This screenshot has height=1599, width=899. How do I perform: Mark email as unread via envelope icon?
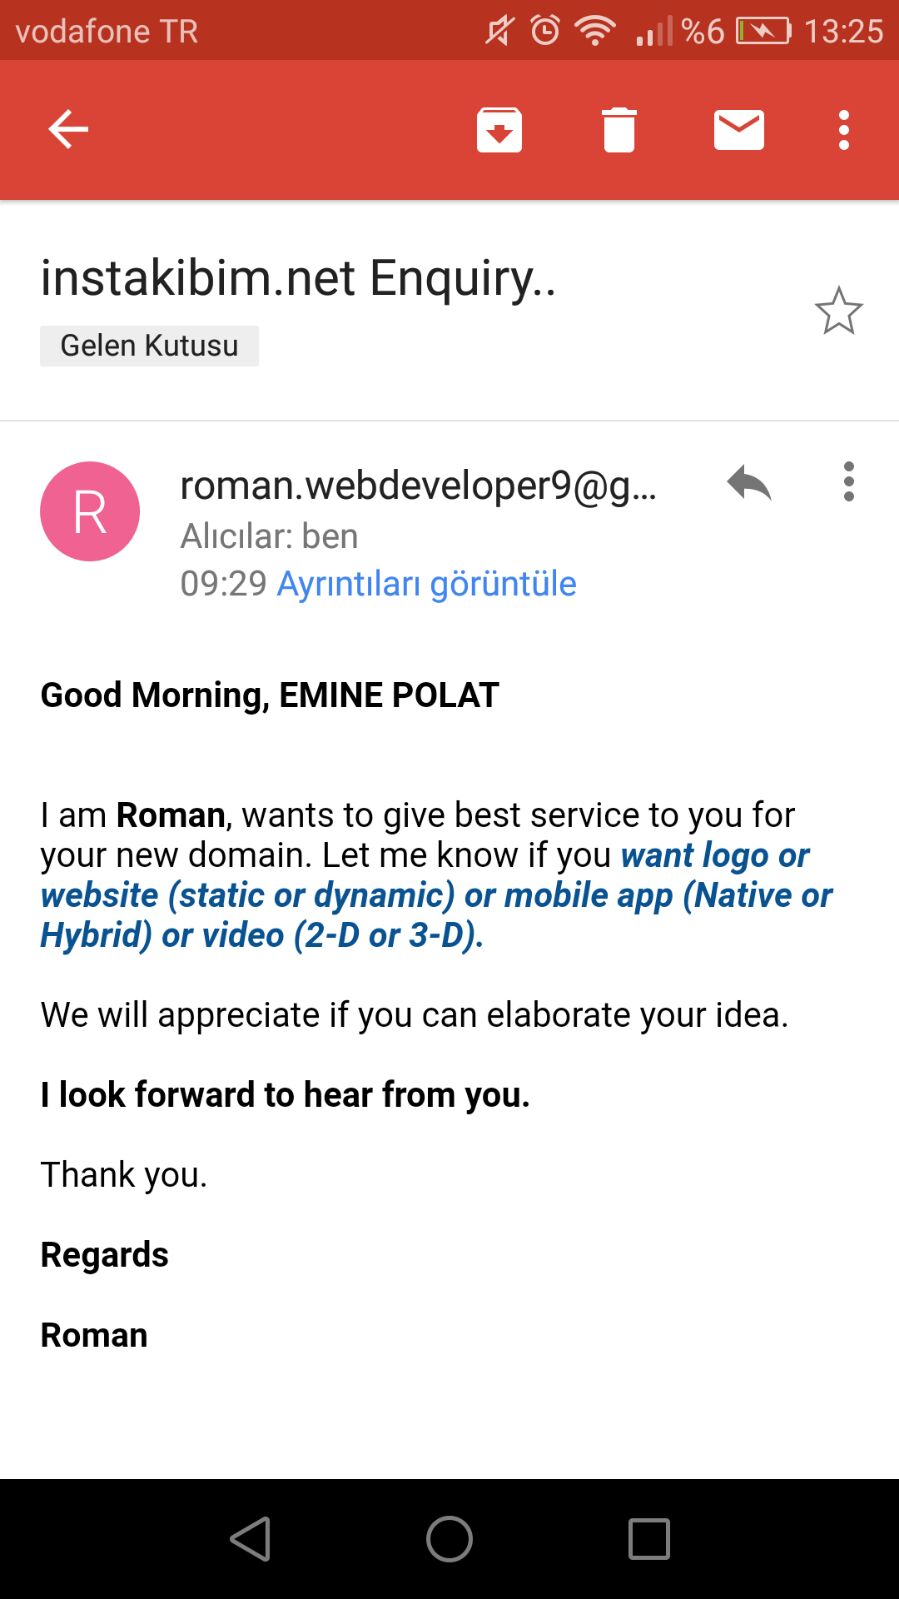tap(739, 130)
